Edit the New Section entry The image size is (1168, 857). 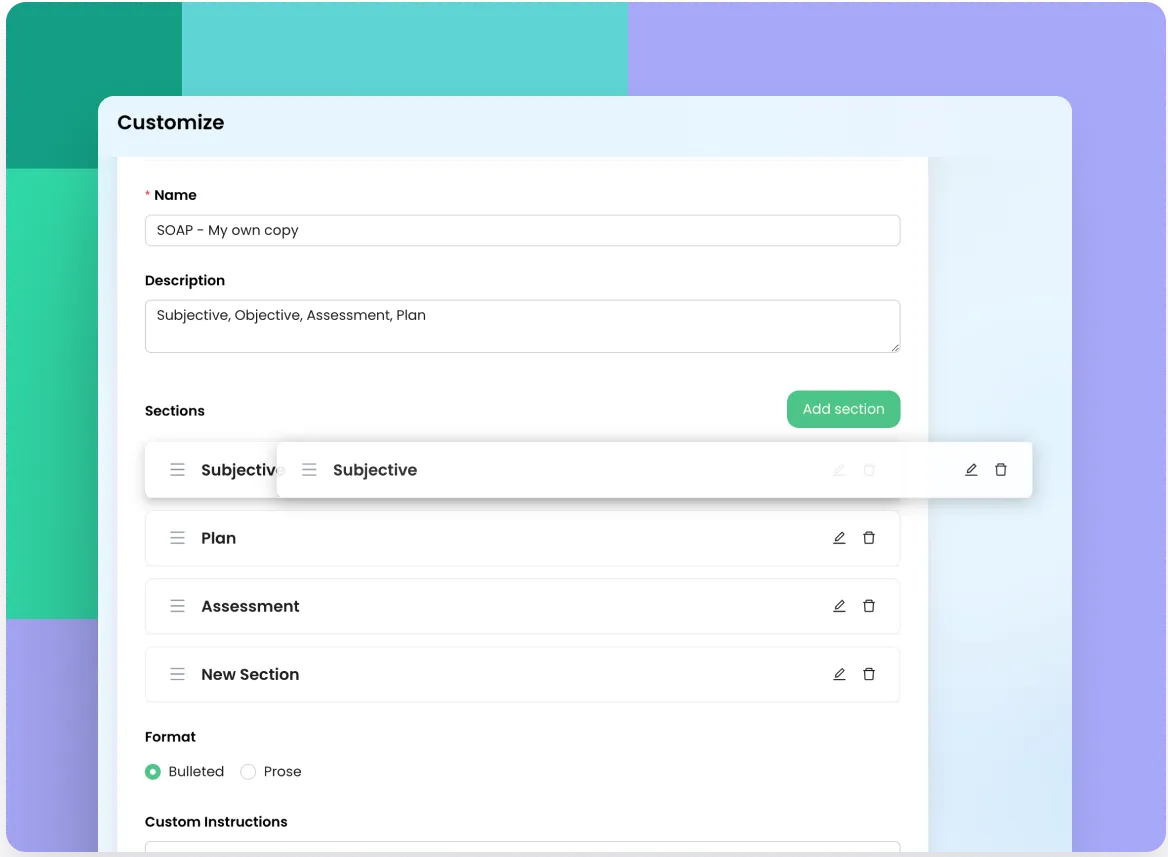(x=839, y=674)
